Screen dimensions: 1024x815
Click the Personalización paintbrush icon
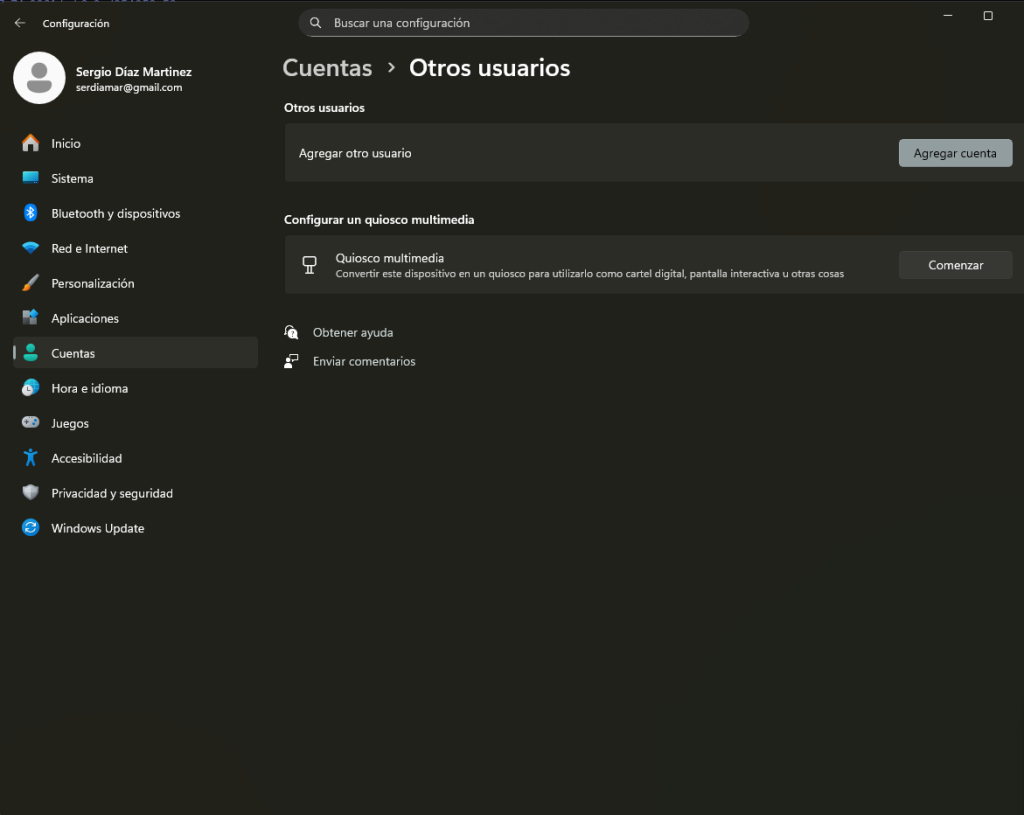31,283
